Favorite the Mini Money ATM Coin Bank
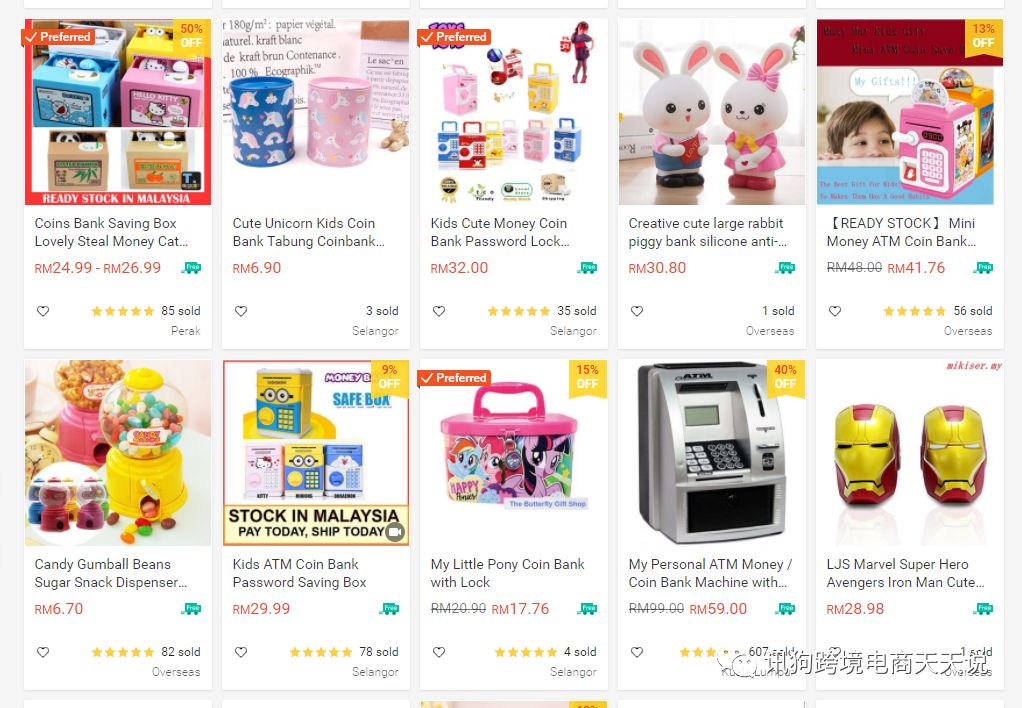1022x708 pixels. [x=835, y=311]
